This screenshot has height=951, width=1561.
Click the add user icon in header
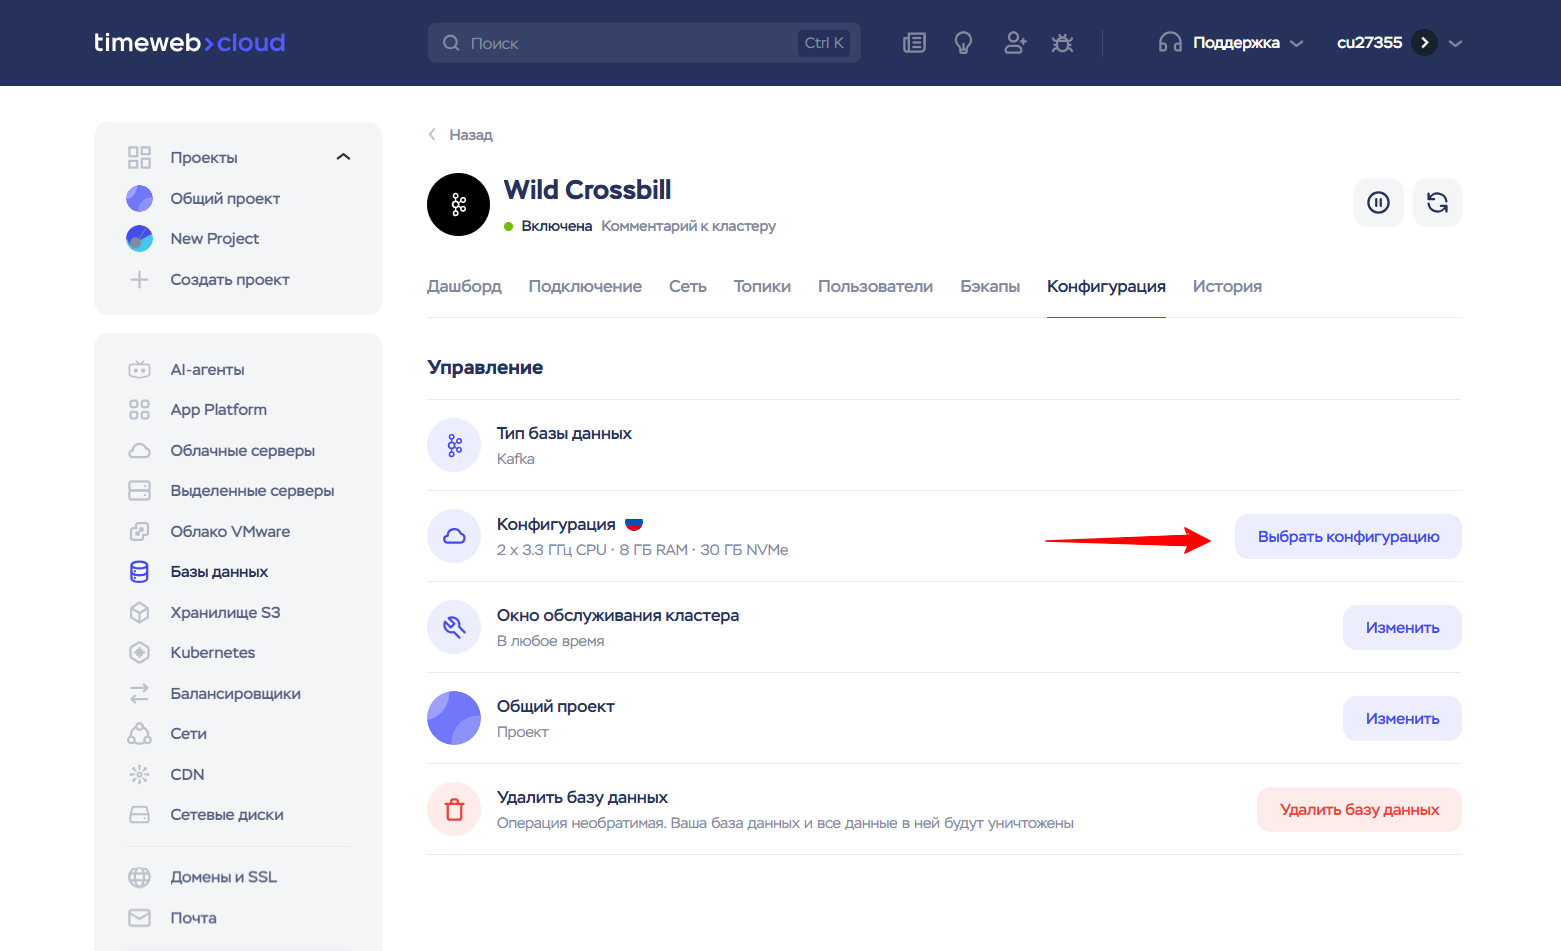tap(1014, 43)
